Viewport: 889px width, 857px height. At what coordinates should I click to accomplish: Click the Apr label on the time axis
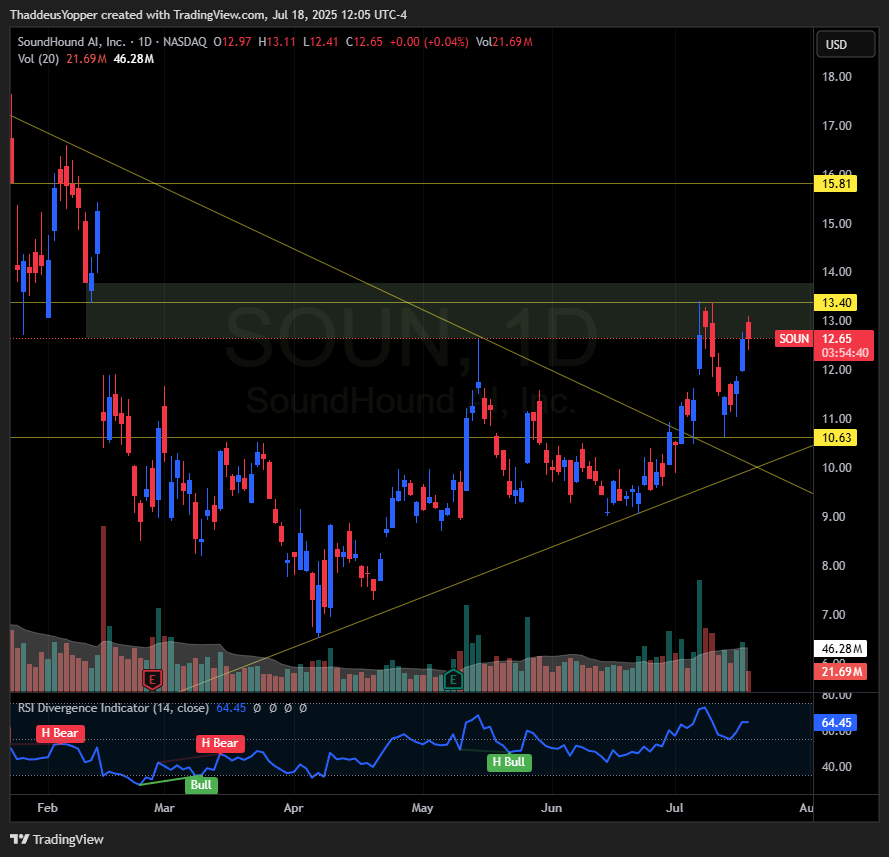tap(293, 808)
